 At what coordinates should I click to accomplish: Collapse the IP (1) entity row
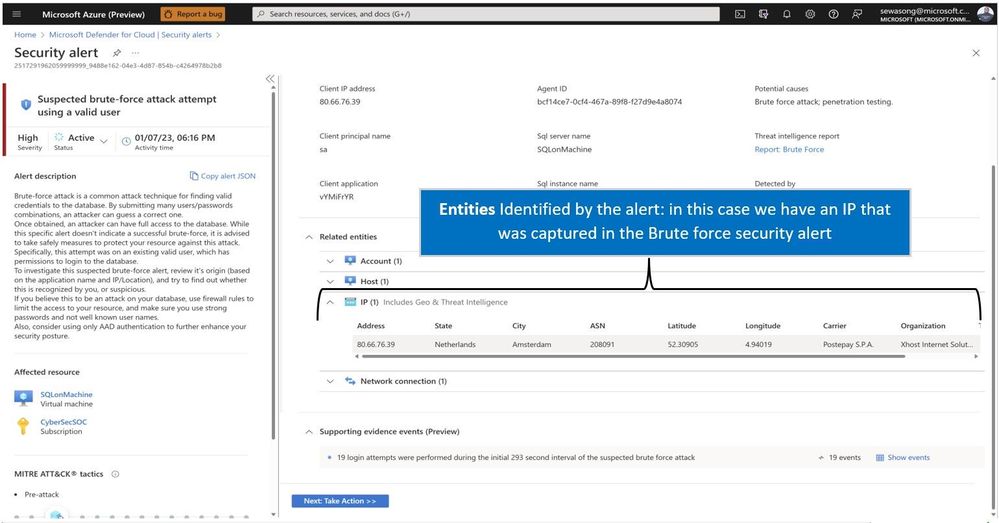pos(330,302)
